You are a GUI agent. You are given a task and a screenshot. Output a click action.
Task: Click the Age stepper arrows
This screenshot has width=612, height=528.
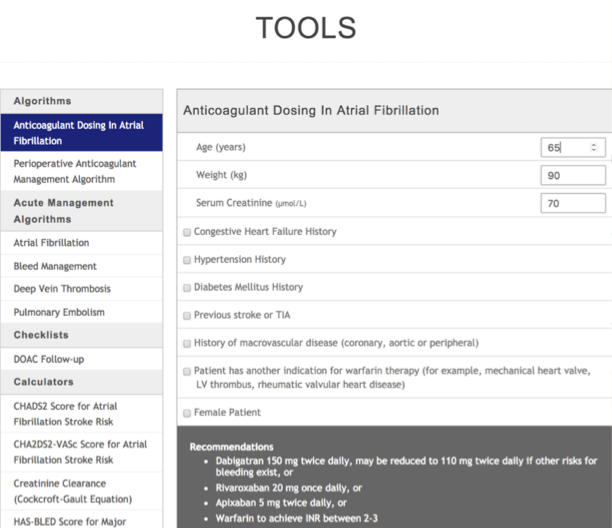coord(595,148)
